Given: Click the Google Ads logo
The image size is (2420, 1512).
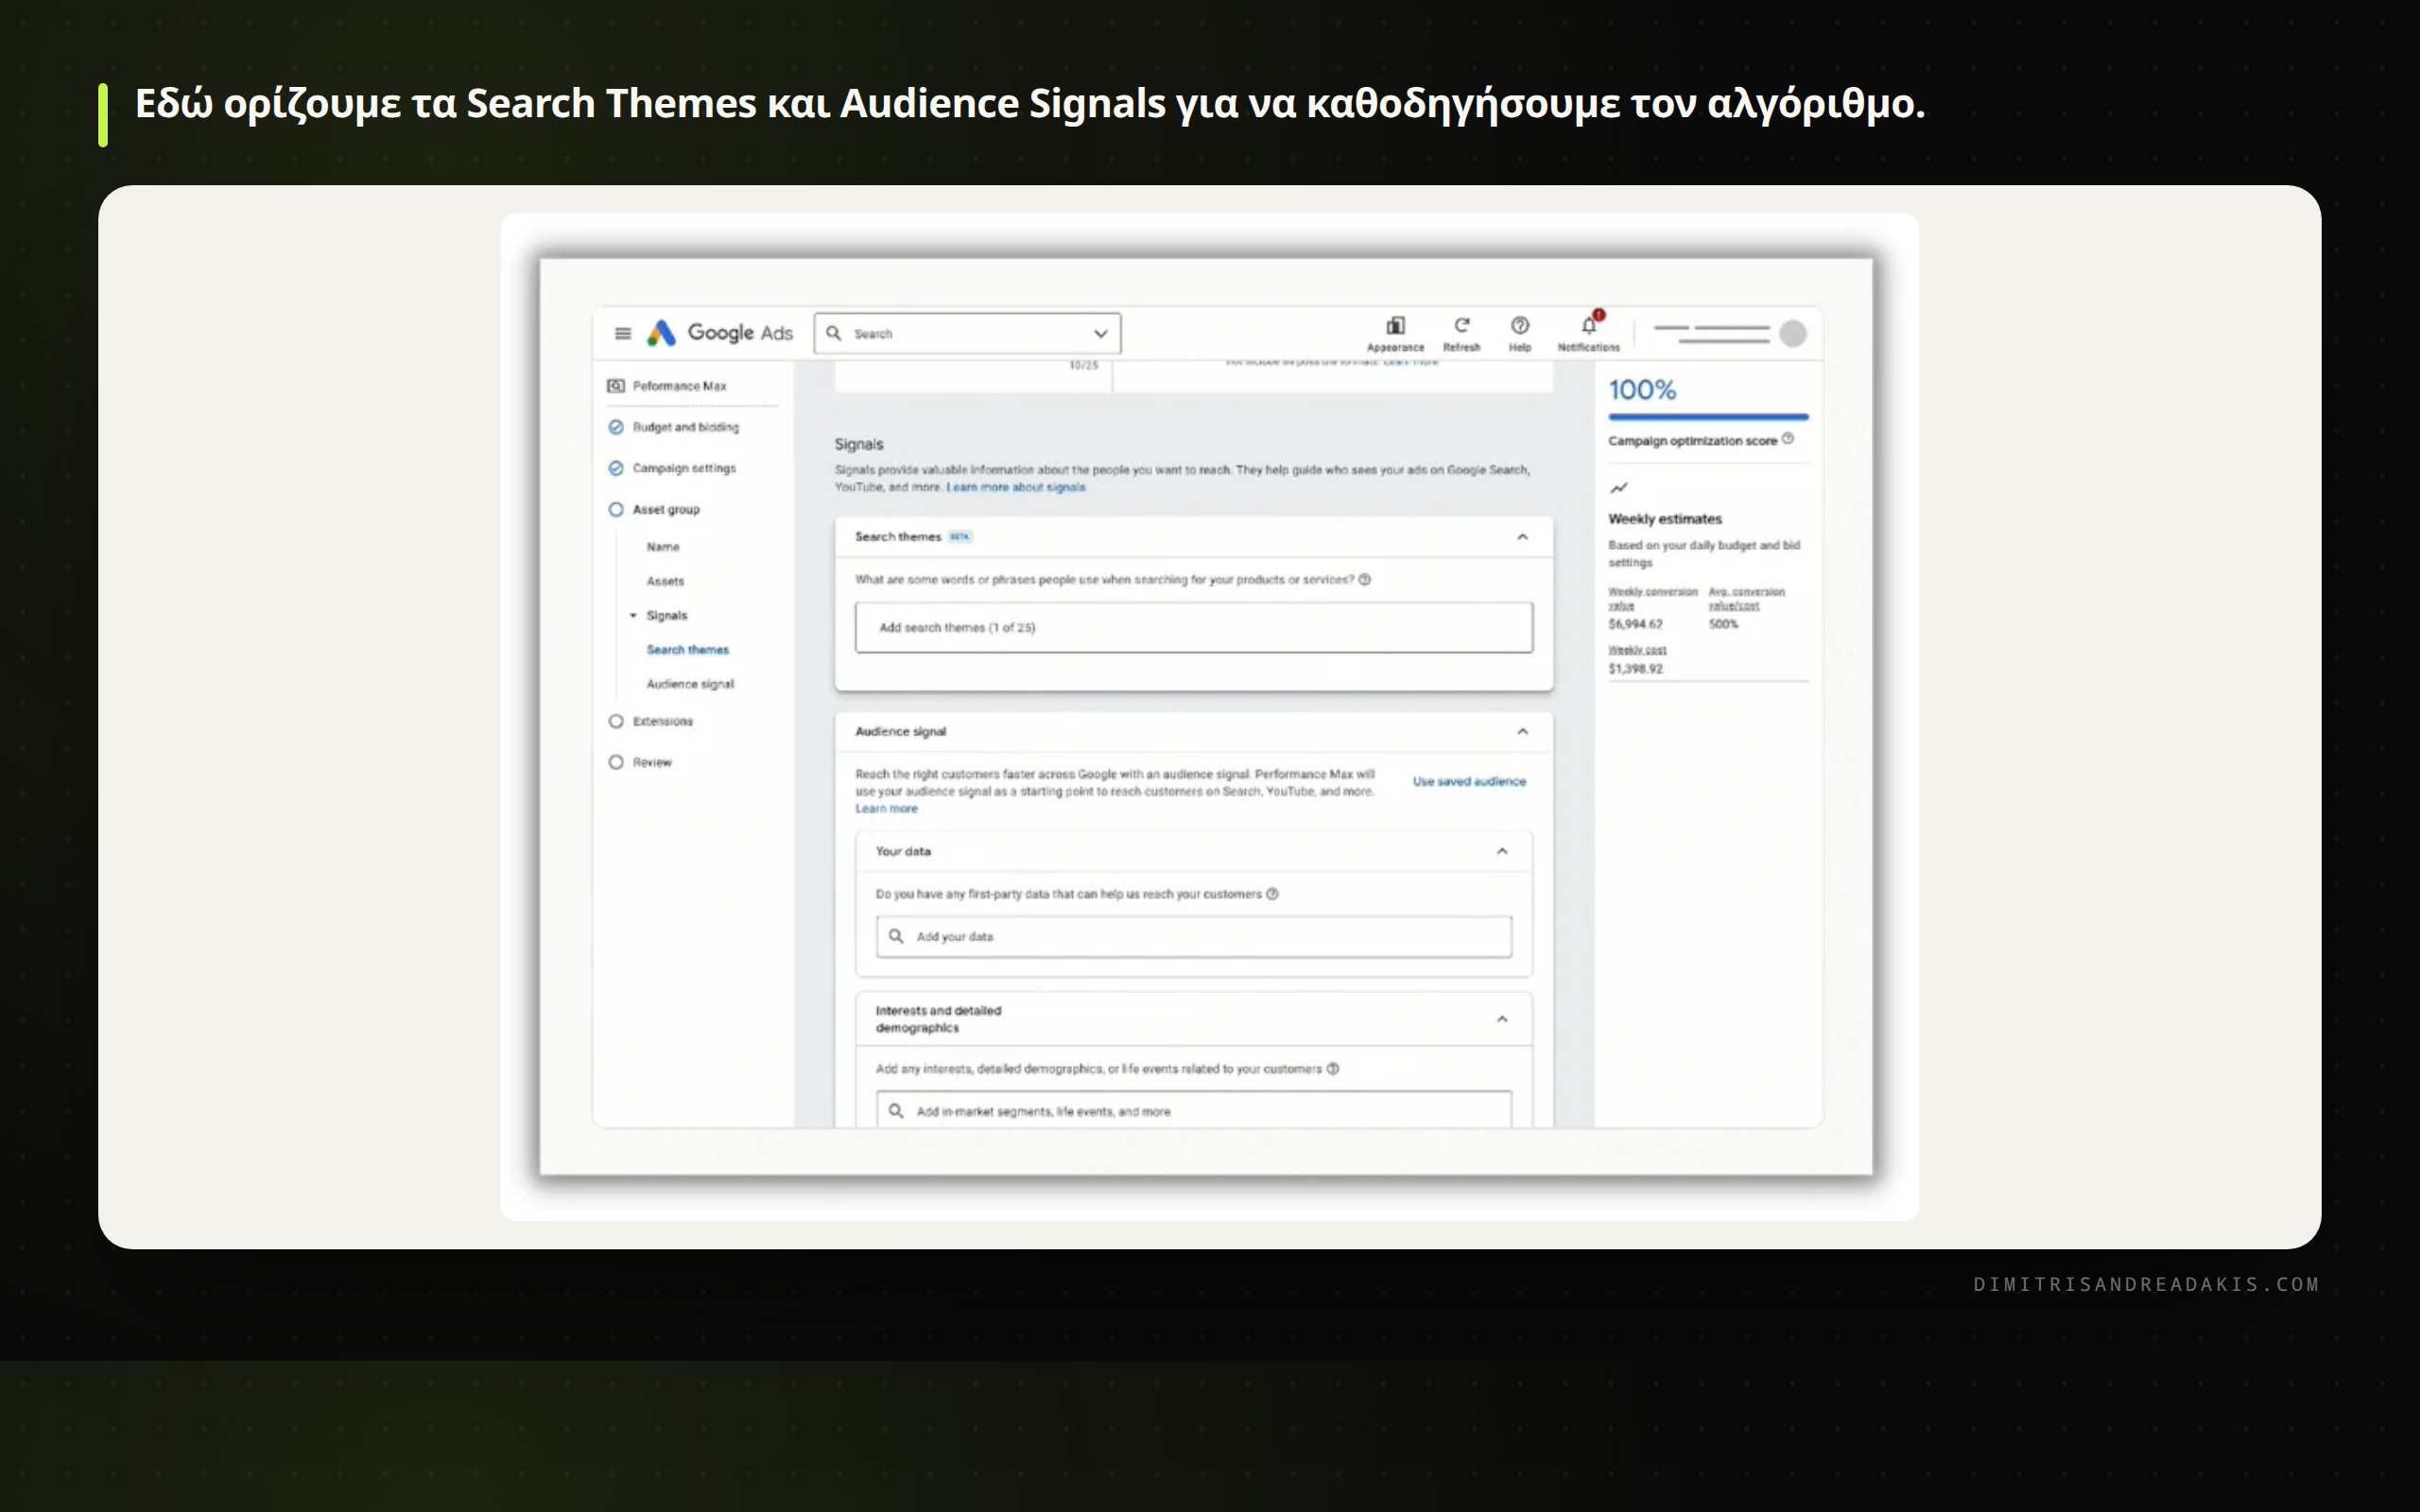Looking at the screenshot, I should pyautogui.click(x=719, y=333).
